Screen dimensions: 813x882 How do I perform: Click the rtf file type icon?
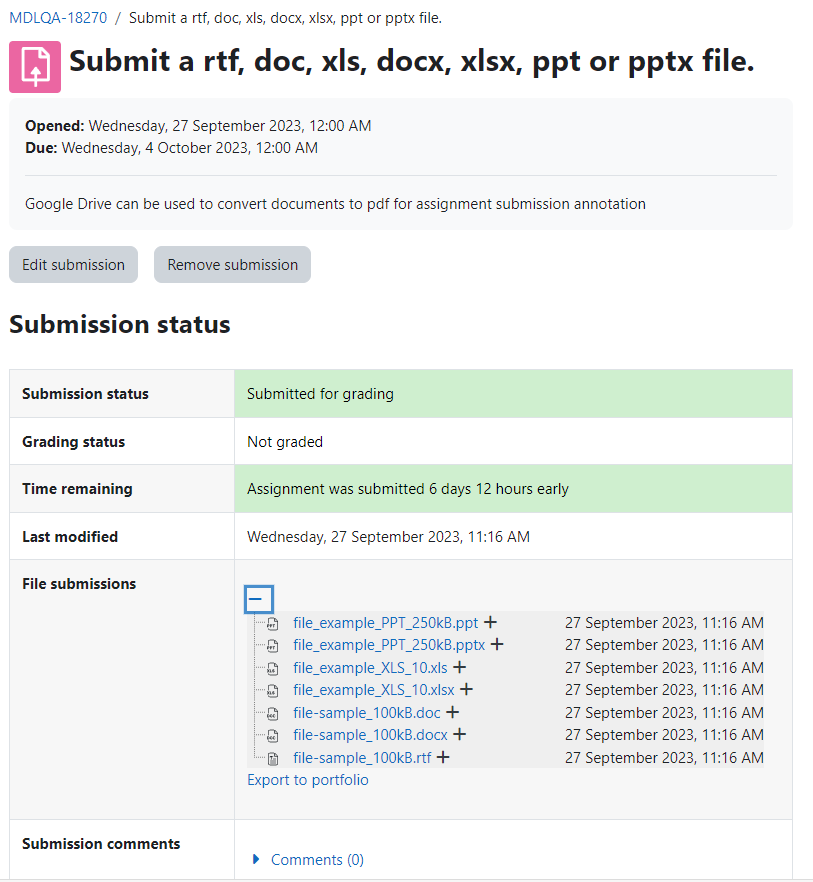click(x=273, y=758)
